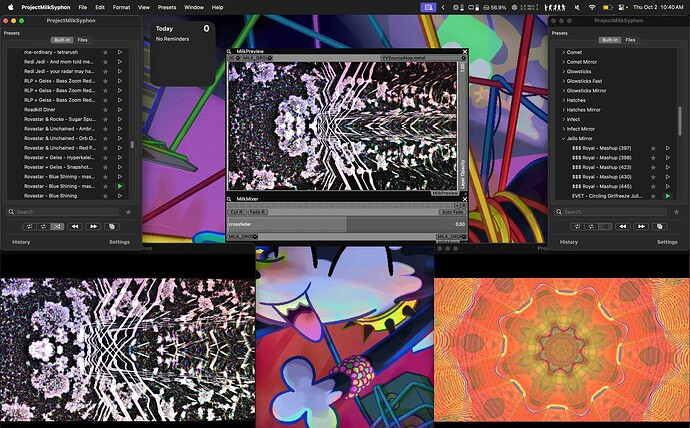Toggle favorites filter star in left search bar
This screenshot has height=428, width=690.
click(x=128, y=212)
